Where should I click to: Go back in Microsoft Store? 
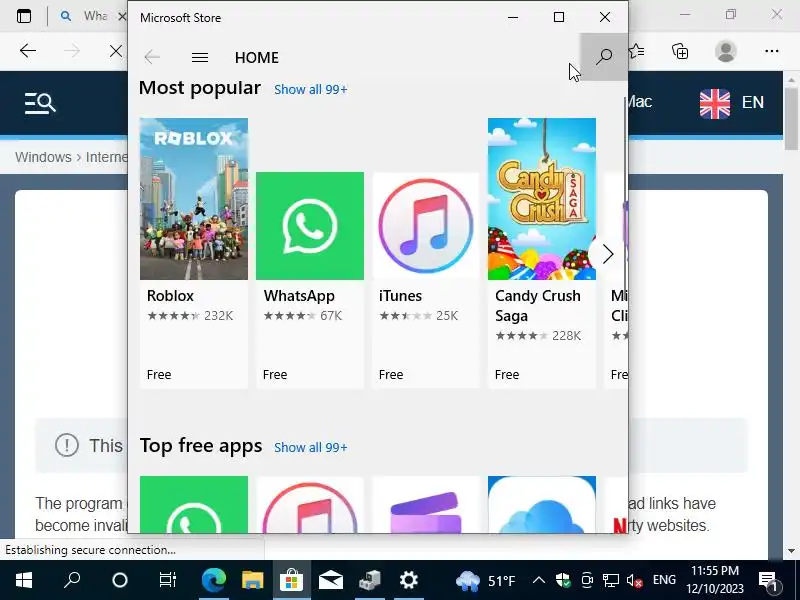click(x=152, y=57)
